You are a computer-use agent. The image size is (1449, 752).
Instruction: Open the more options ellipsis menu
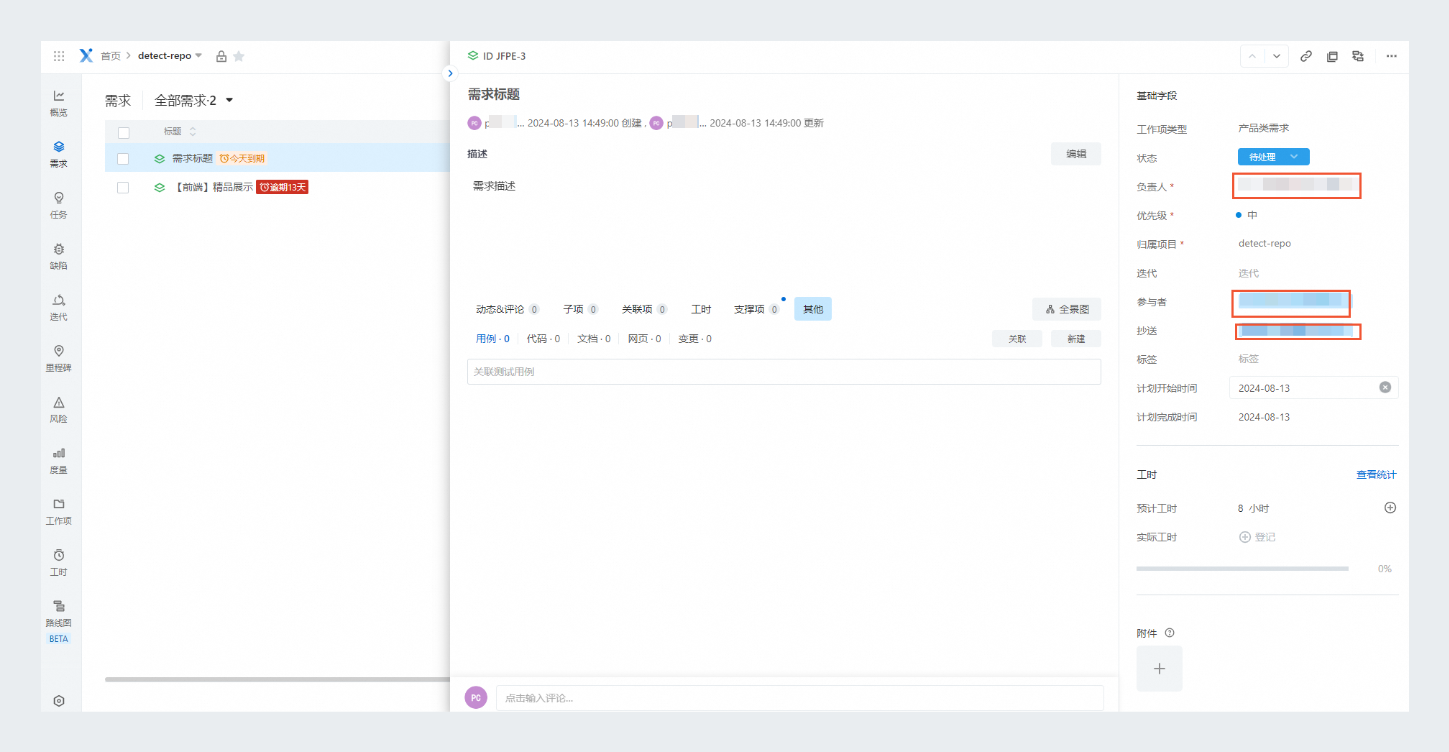pyautogui.click(x=1391, y=56)
